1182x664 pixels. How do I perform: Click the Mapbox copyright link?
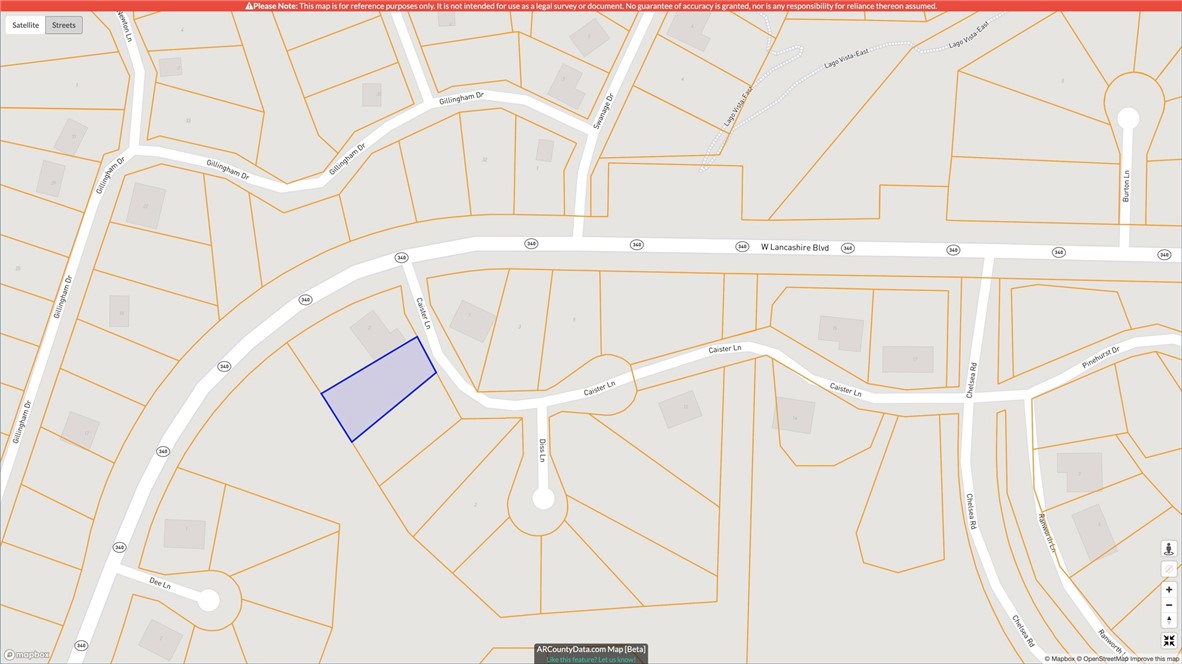[1061, 658]
